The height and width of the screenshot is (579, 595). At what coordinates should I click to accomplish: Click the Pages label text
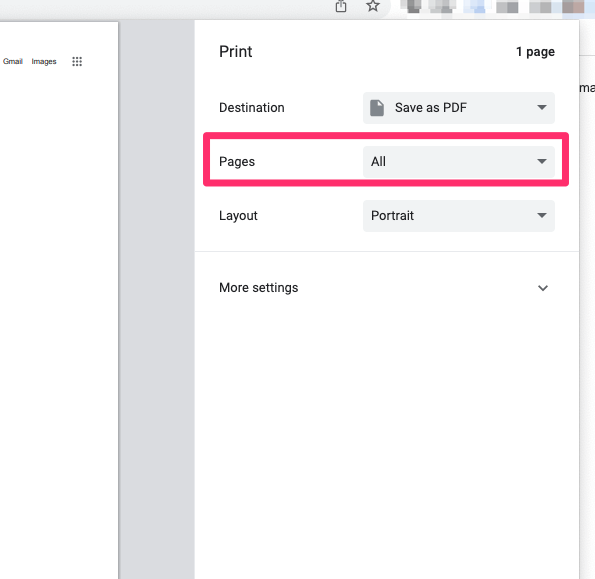pyautogui.click(x=237, y=162)
